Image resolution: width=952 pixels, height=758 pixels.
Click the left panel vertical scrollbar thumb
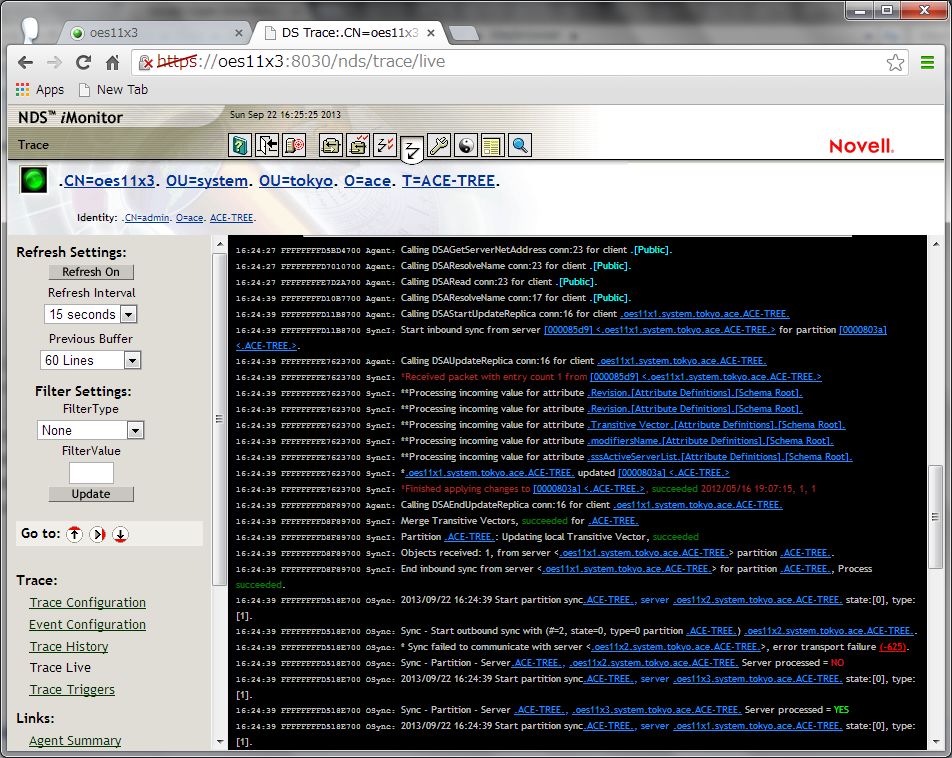pos(219,419)
